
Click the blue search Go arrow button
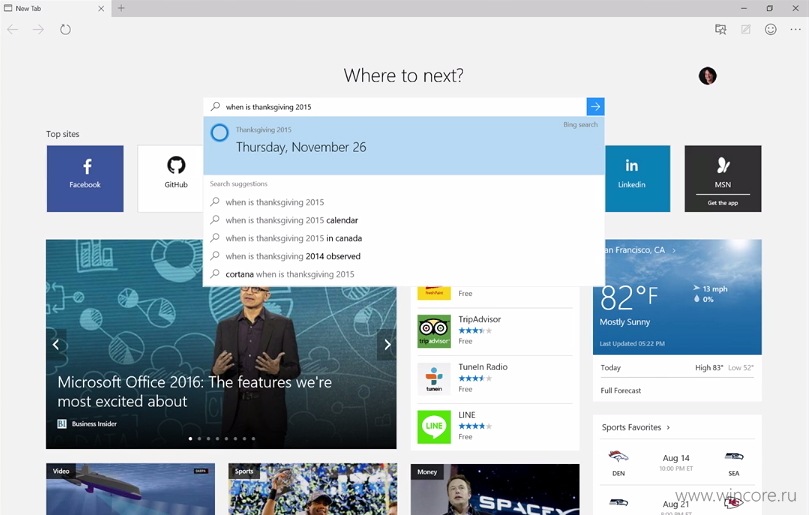(x=595, y=107)
